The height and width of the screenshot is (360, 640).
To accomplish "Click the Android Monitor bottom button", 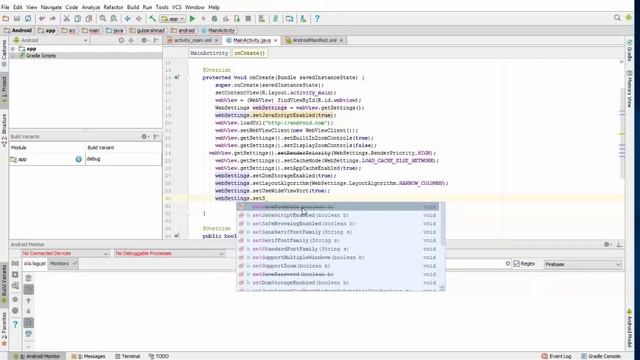I will [x=37, y=356].
